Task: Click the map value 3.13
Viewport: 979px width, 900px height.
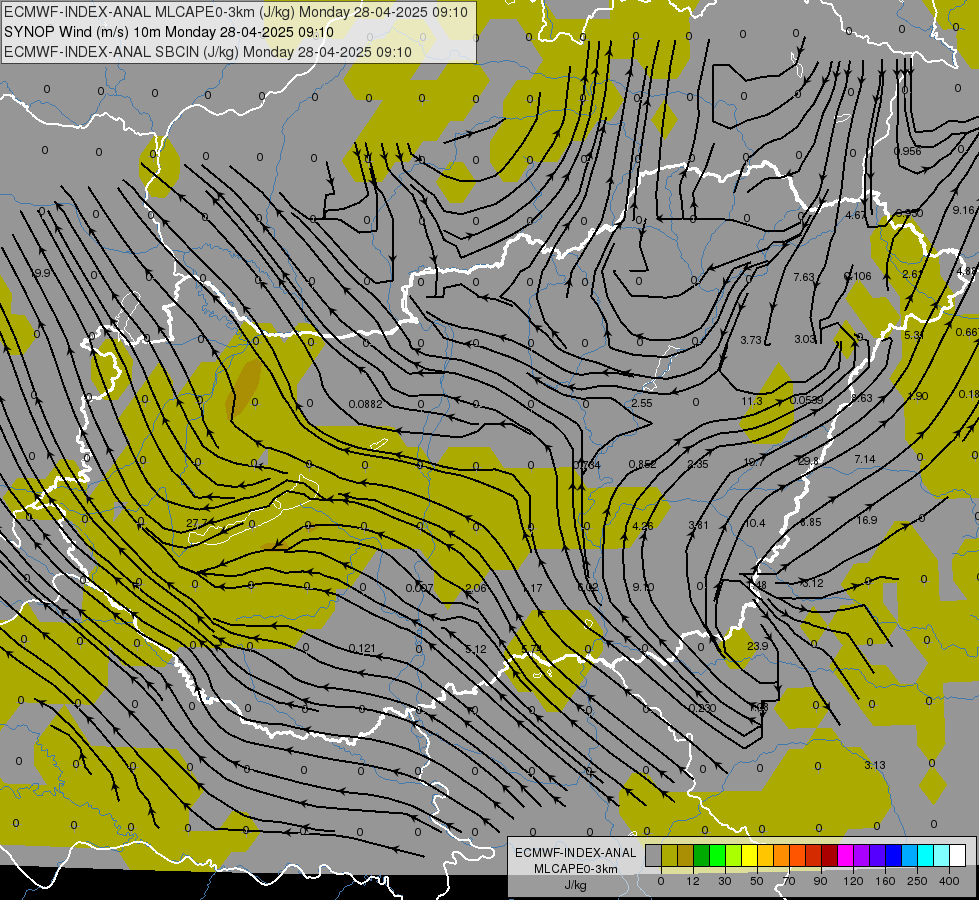Action: [x=875, y=765]
